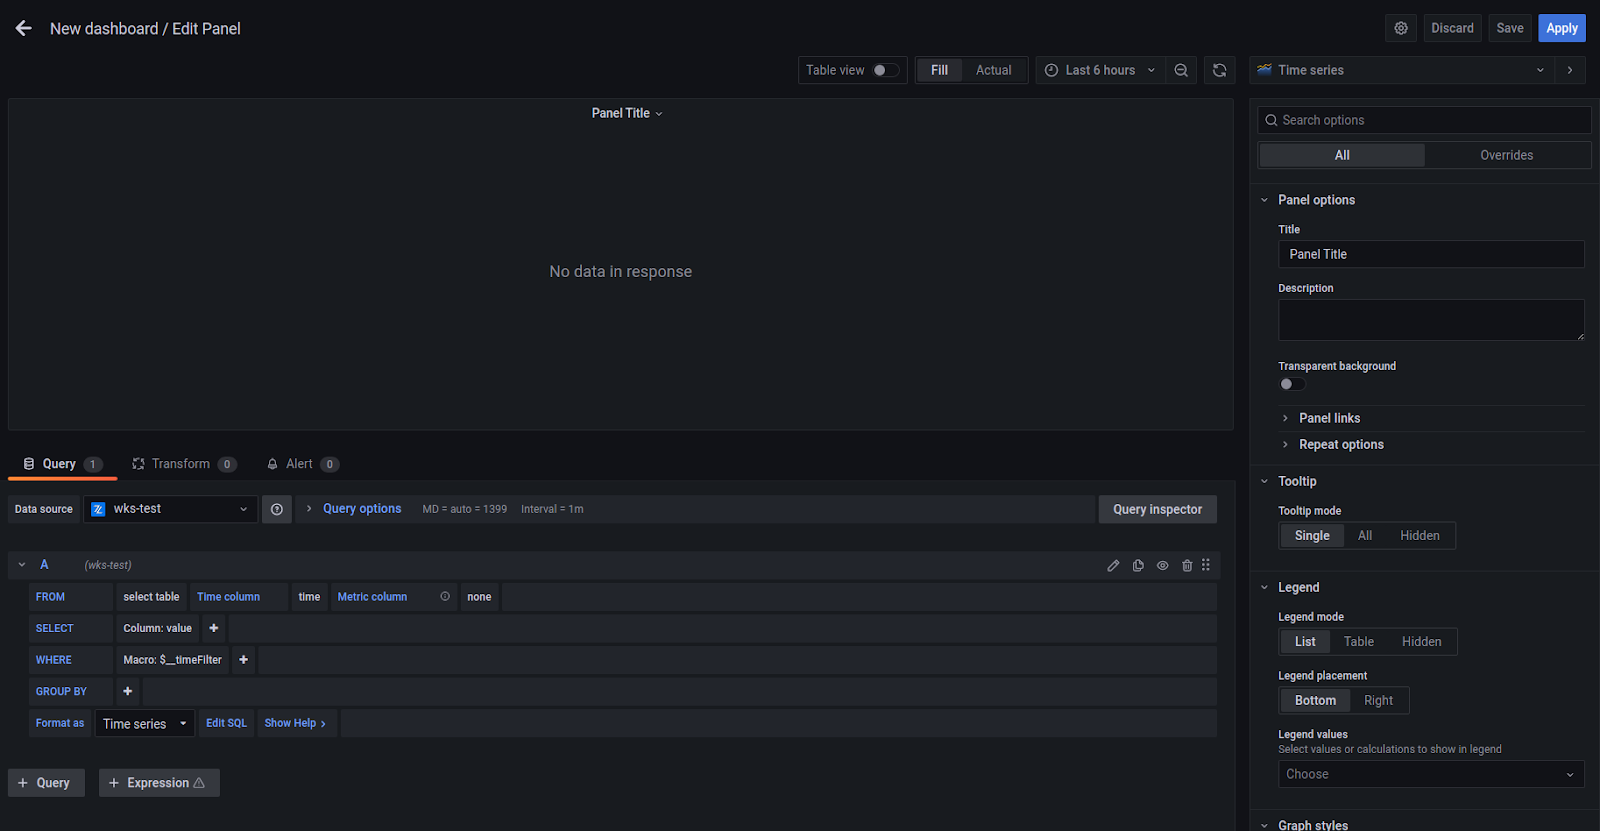Click Apply button
This screenshot has height=831, width=1600.
pos(1562,28)
